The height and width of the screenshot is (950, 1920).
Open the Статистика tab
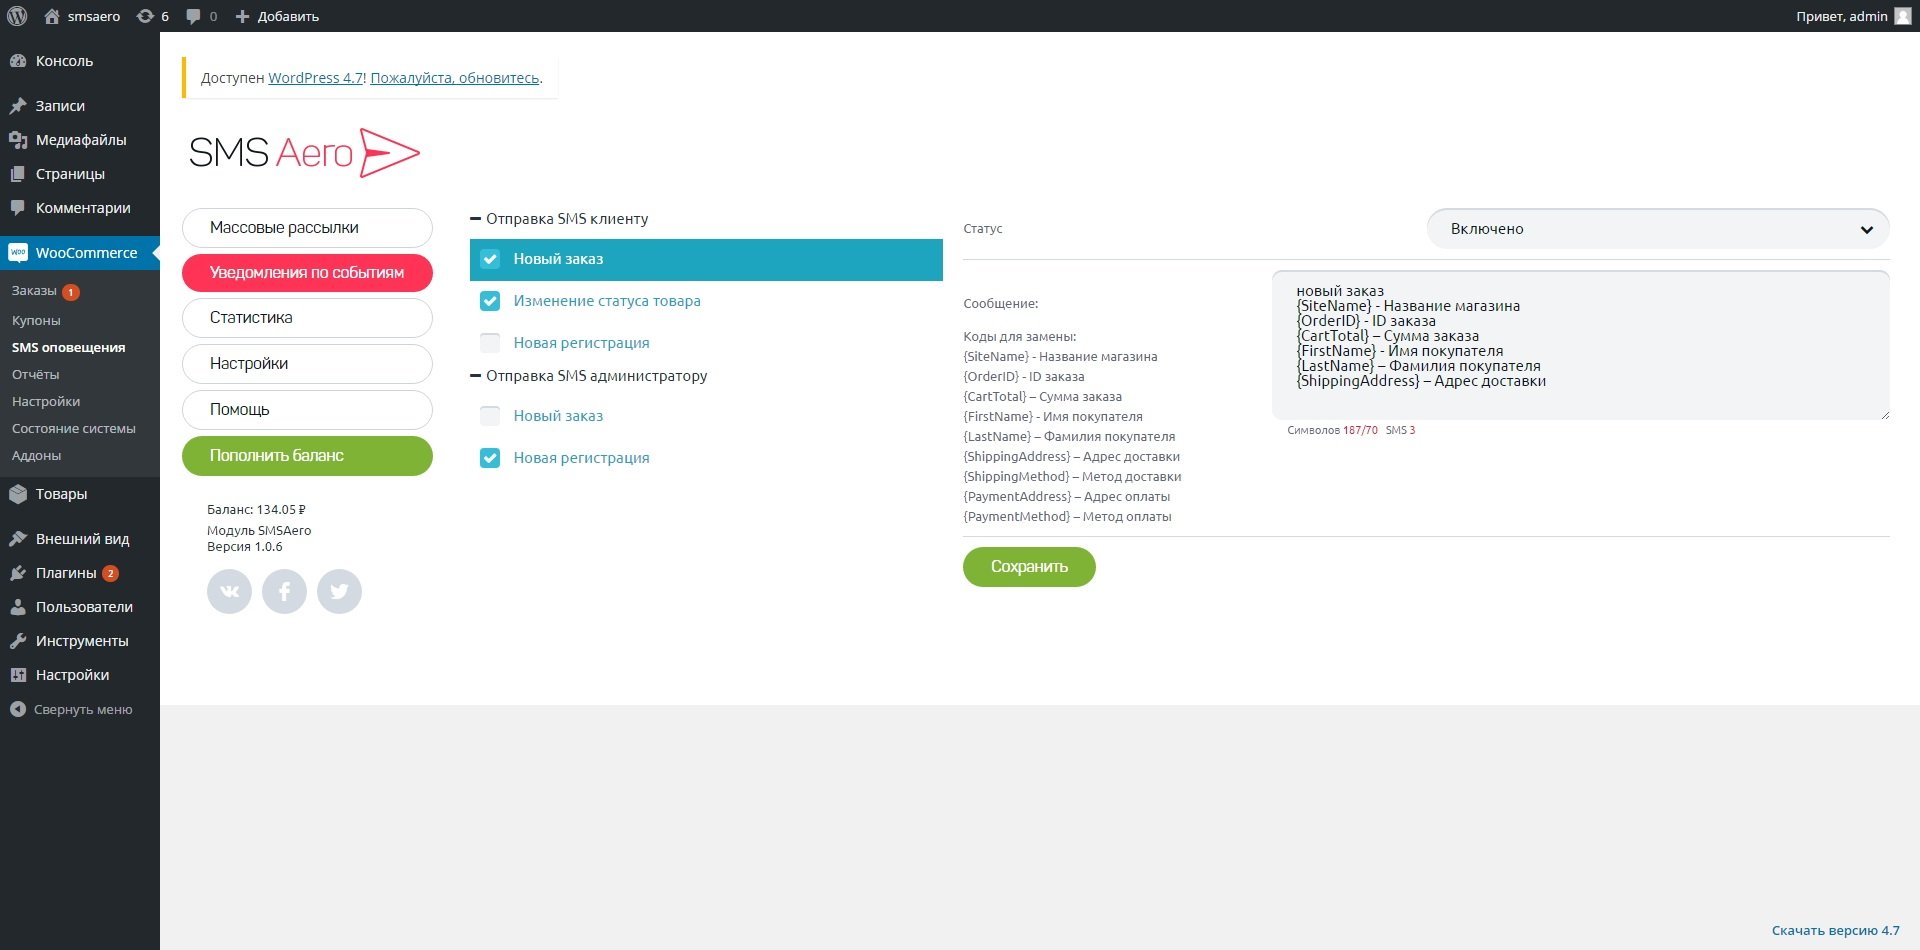[307, 318]
